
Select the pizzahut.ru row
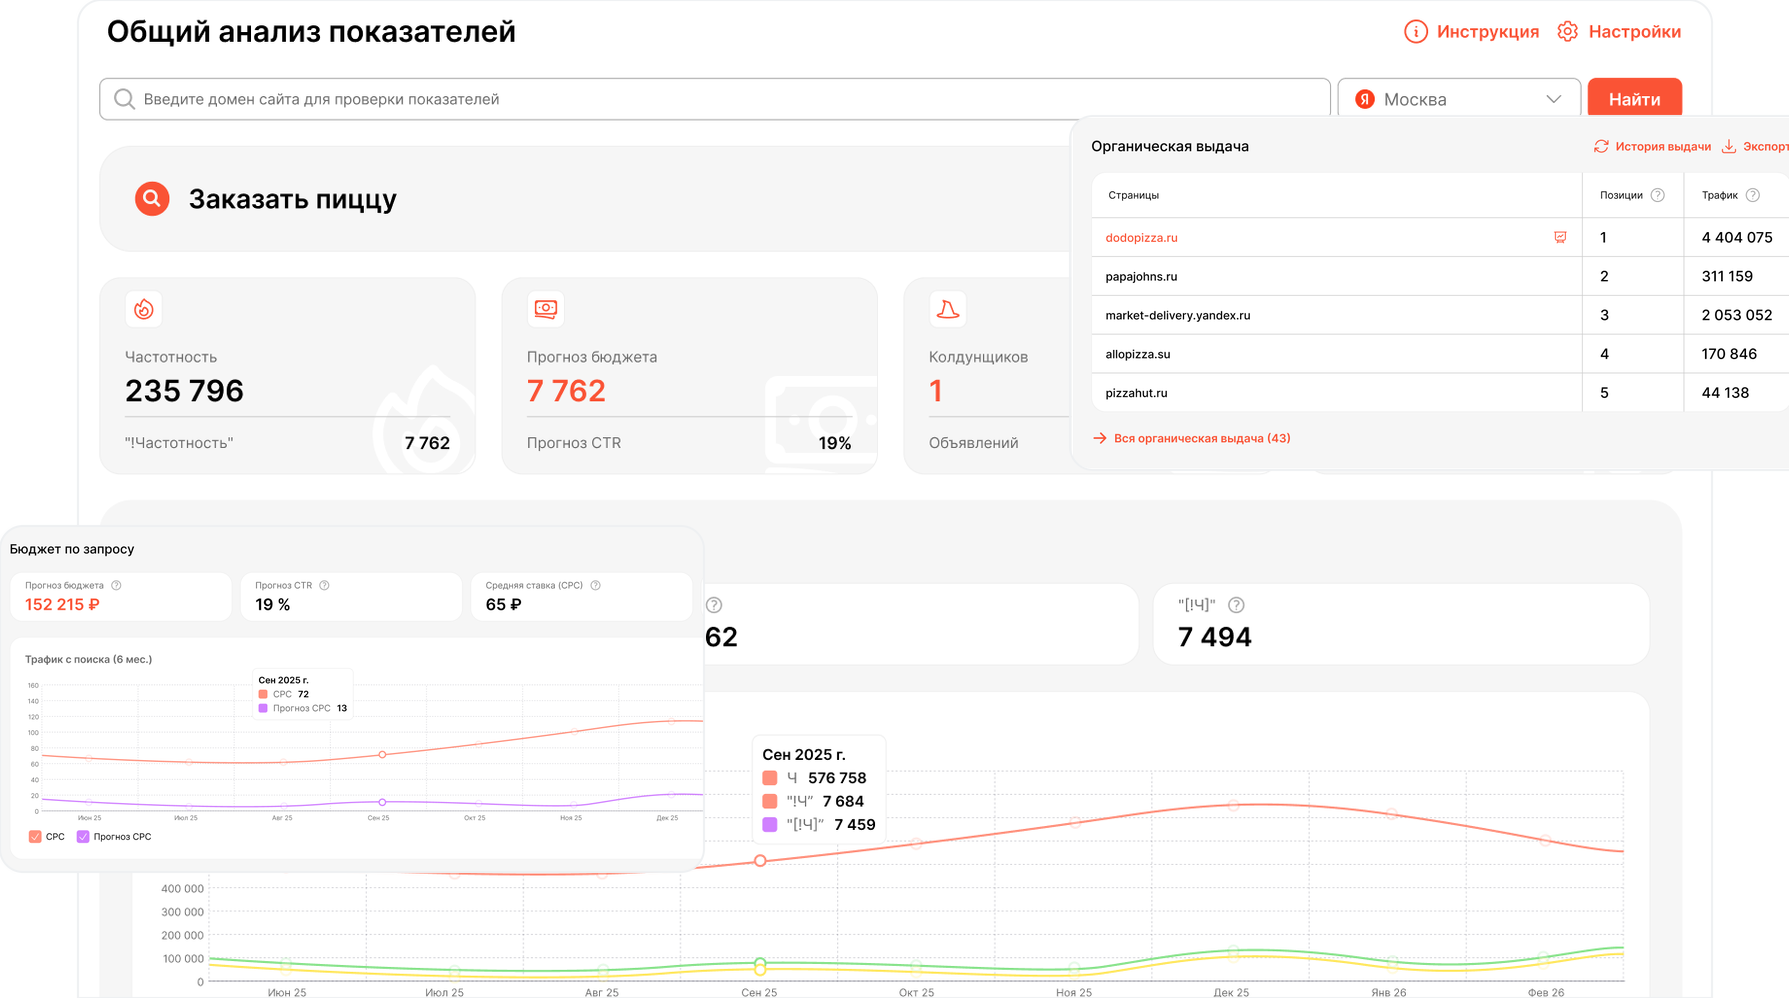[x=1440, y=393]
